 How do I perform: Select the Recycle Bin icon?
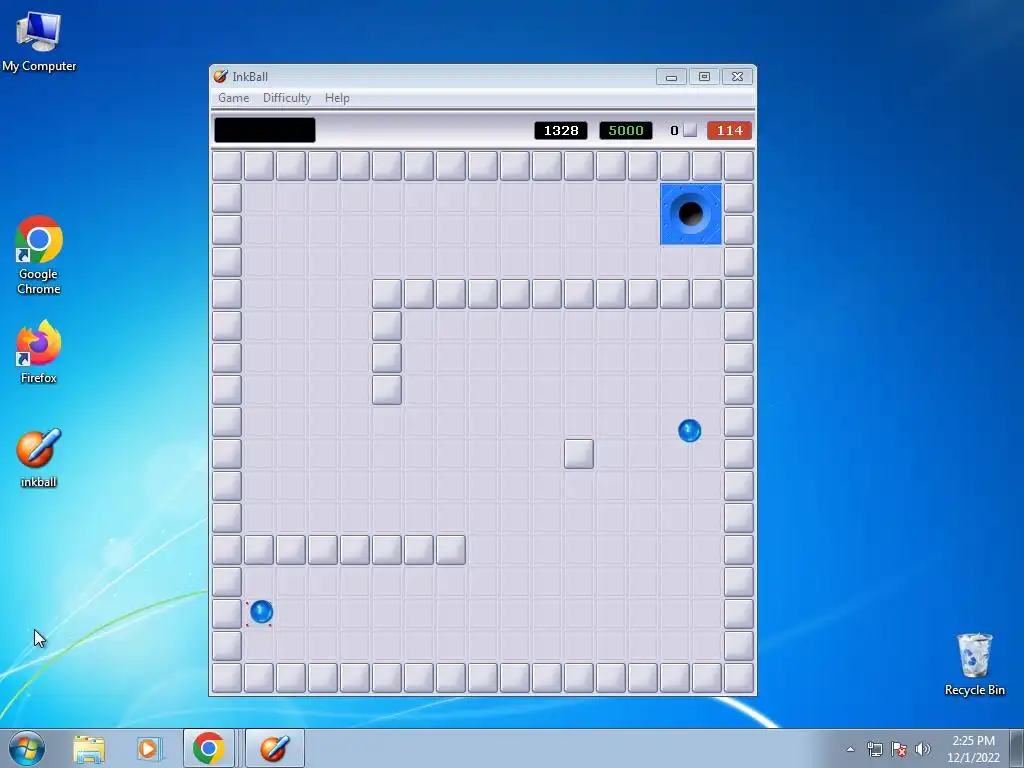[974, 664]
